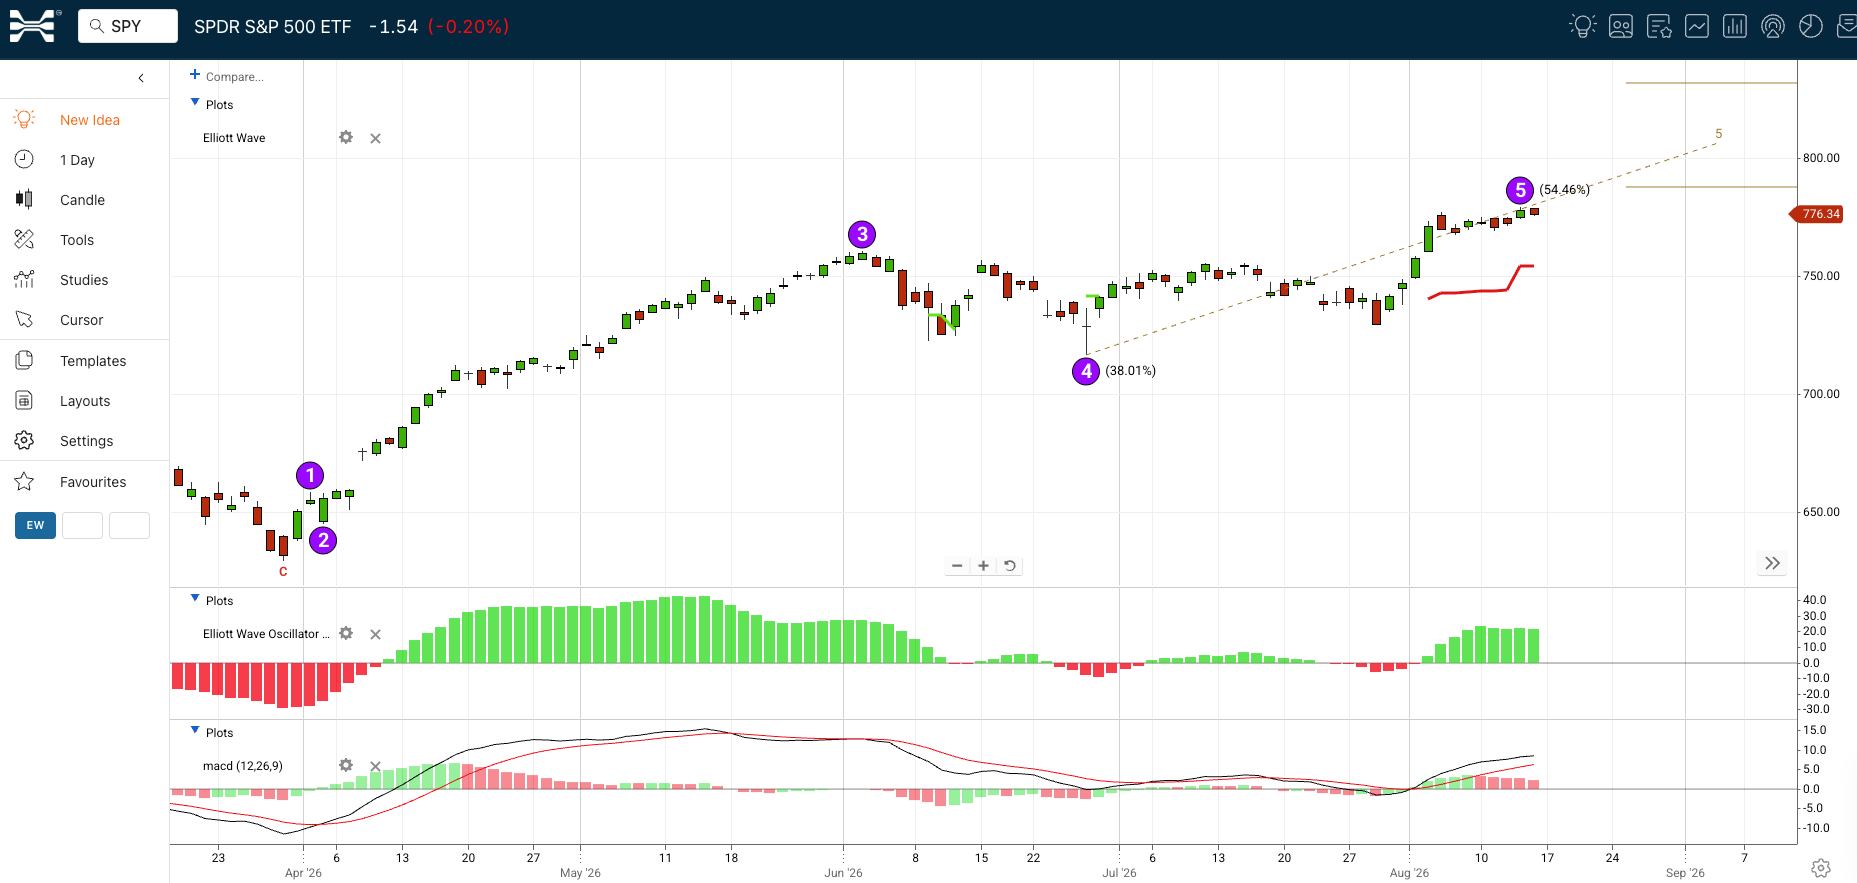
Task: Click the macd (12,26,9) label
Action: tap(243, 766)
